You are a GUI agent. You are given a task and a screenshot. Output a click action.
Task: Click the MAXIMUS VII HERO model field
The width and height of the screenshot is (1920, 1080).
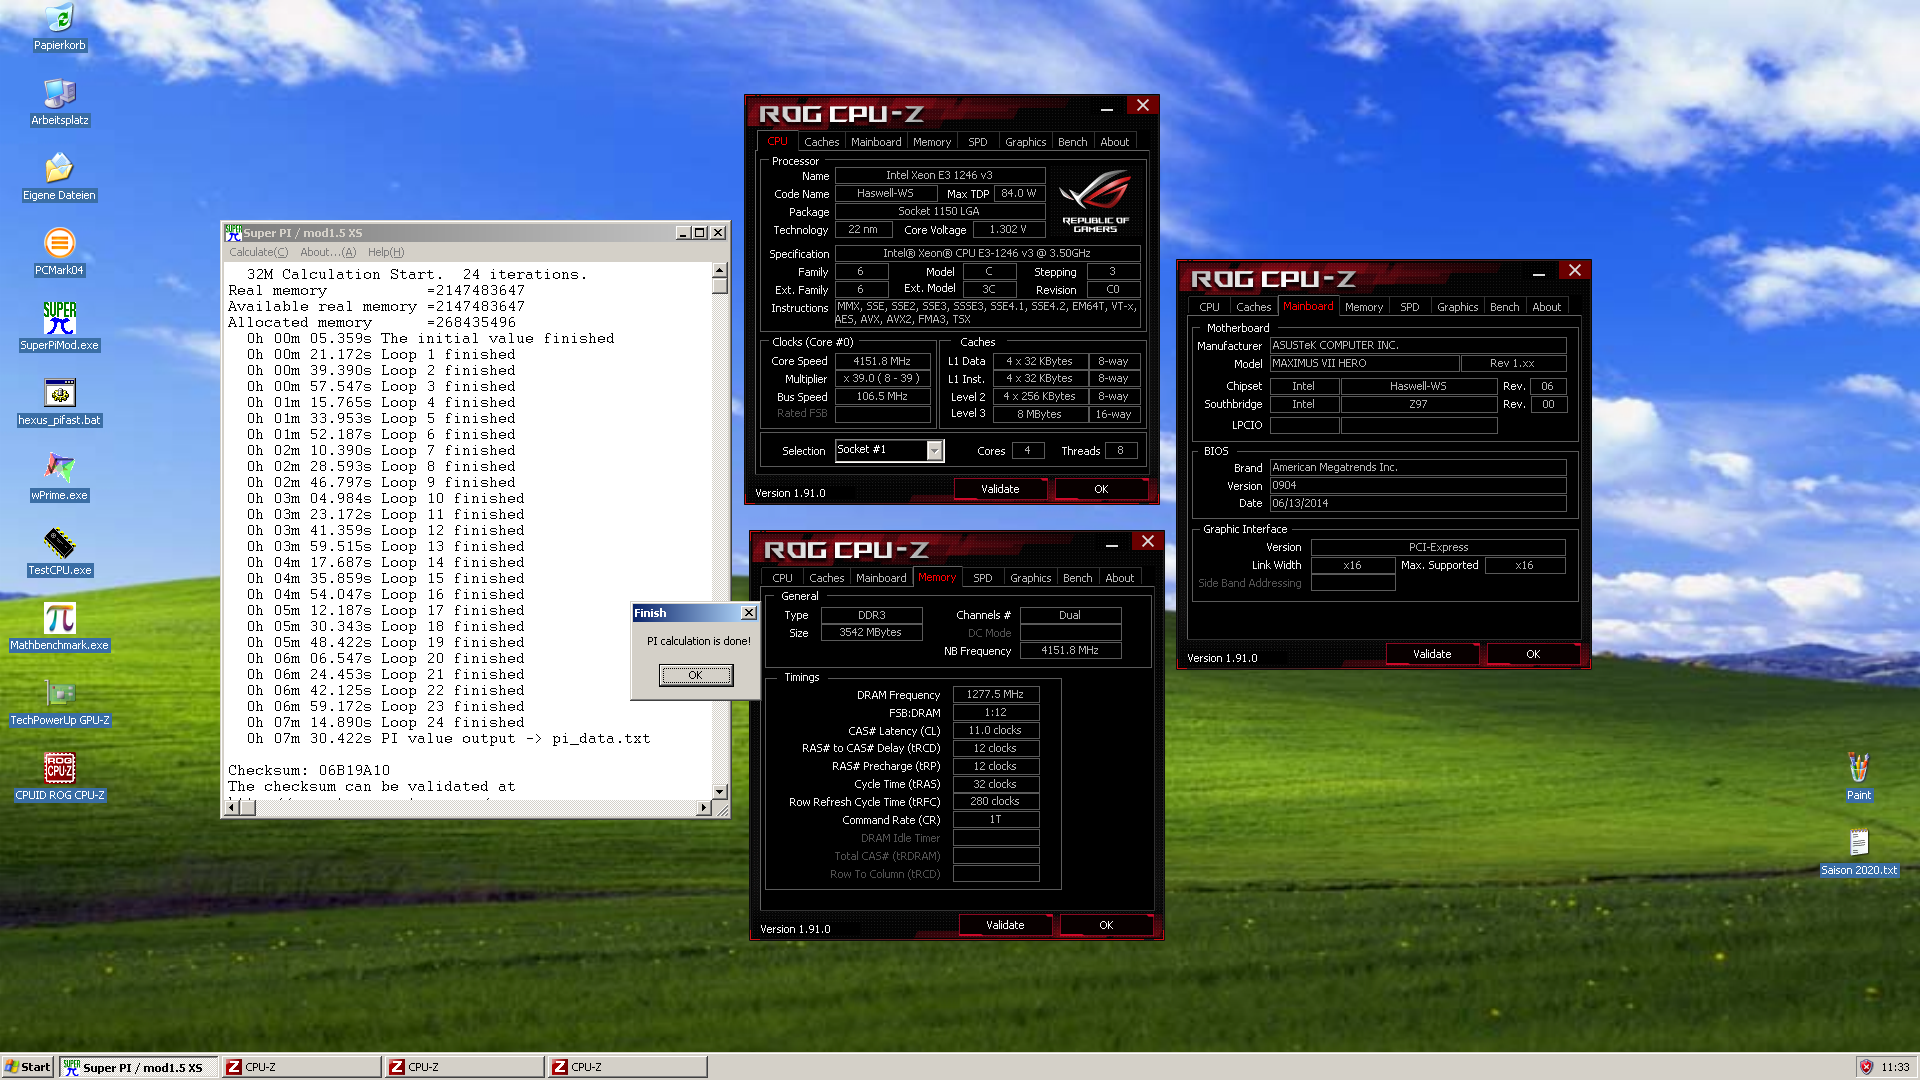pyautogui.click(x=1364, y=364)
